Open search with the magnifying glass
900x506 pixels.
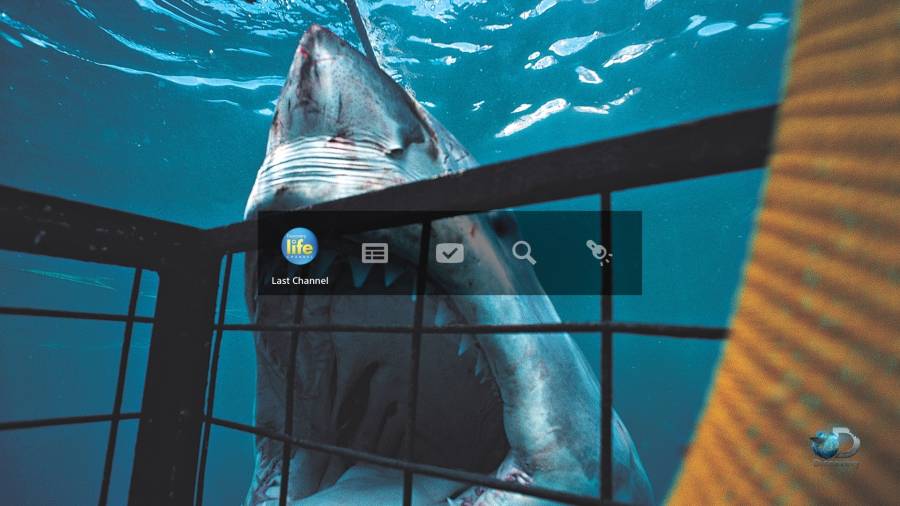click(524, 253)
